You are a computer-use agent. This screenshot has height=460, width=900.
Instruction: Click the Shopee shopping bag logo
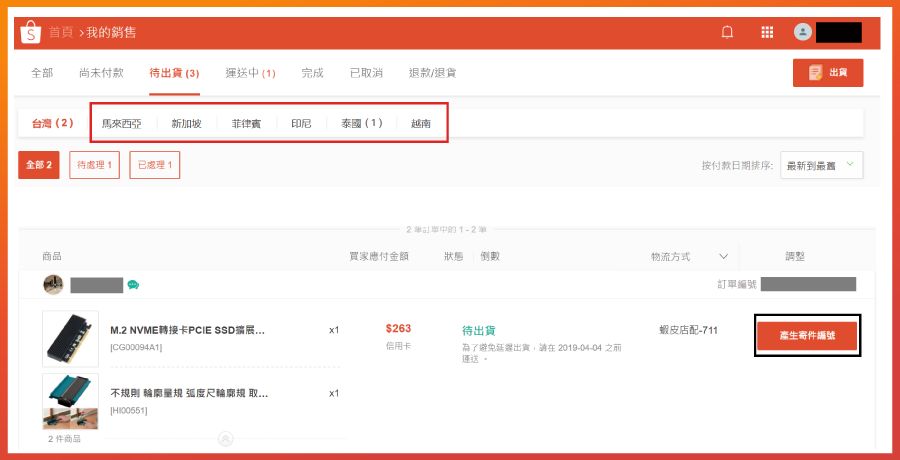click(x=30, y=32)
